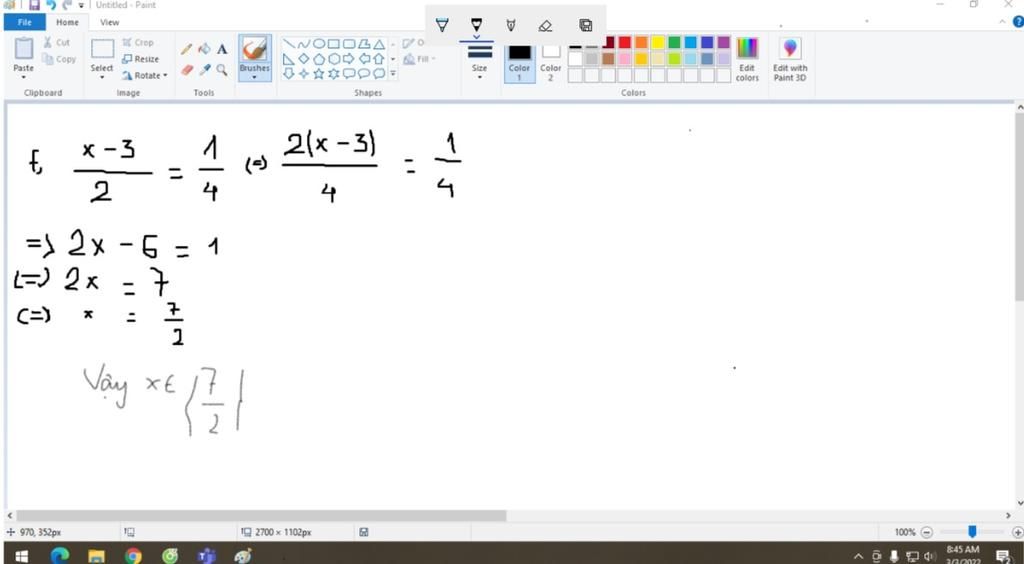Screen dimensions: 1024x564
Task: Open Google Chrome from taskbar
Action: click(133, 556)
